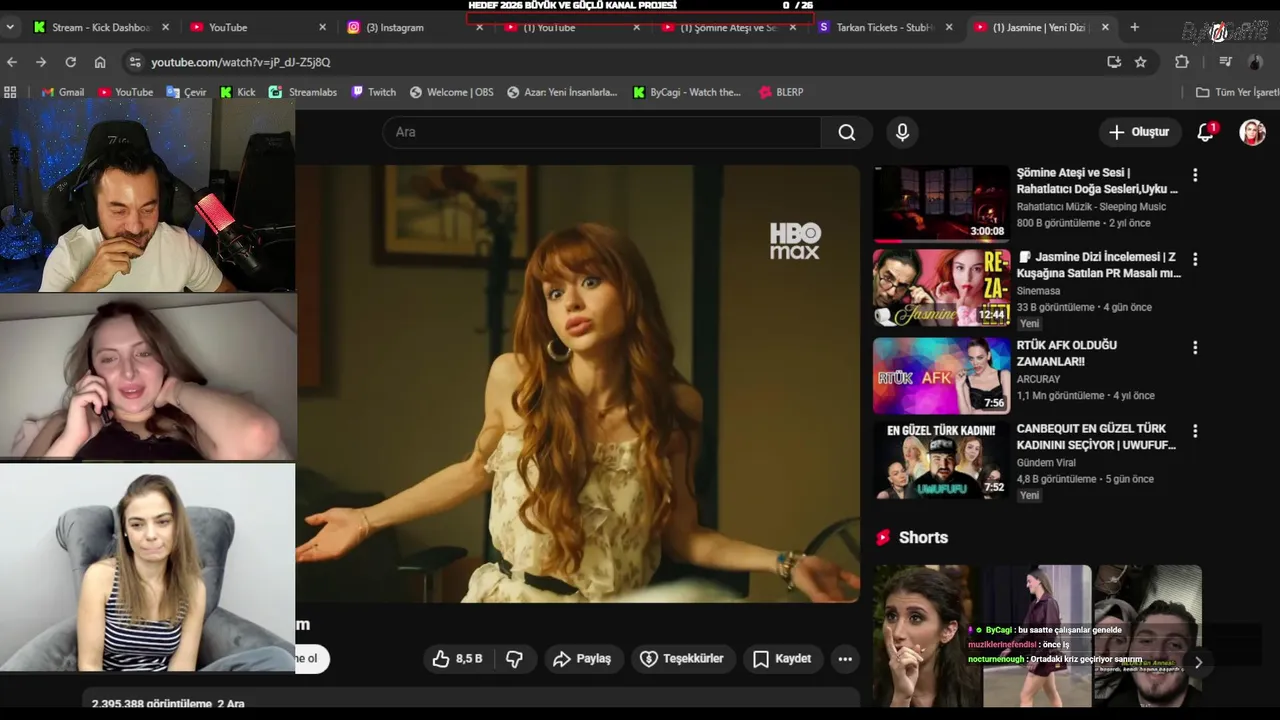Go forward to next page
Viewport: 1280px width, 720px height.
click(x=41, y=62)
